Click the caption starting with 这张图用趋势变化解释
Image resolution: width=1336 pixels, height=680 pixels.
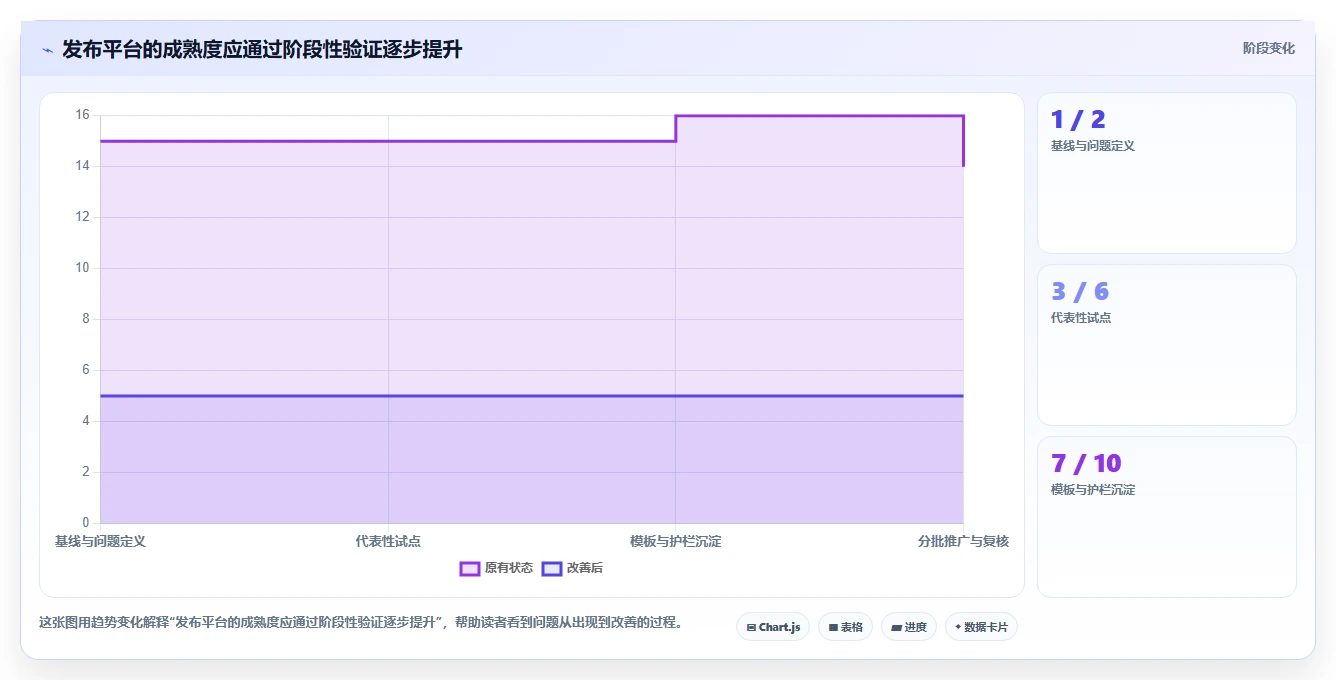click(361, 622)
